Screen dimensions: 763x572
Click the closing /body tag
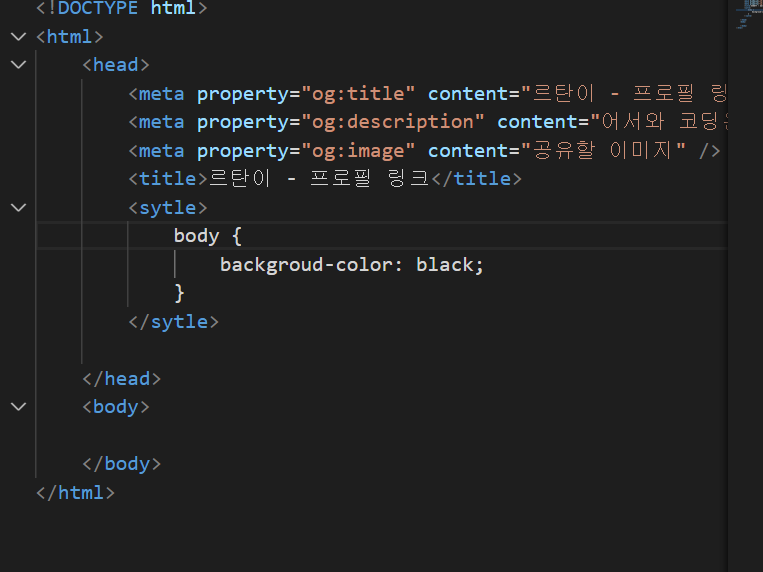point(122,464)
